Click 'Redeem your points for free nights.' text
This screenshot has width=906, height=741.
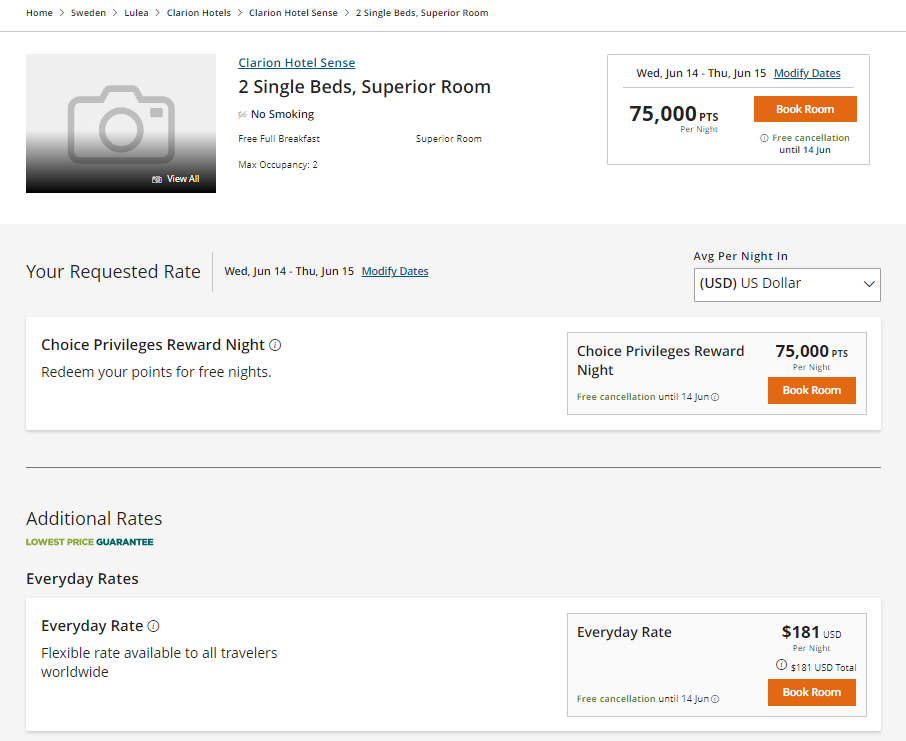156,372
